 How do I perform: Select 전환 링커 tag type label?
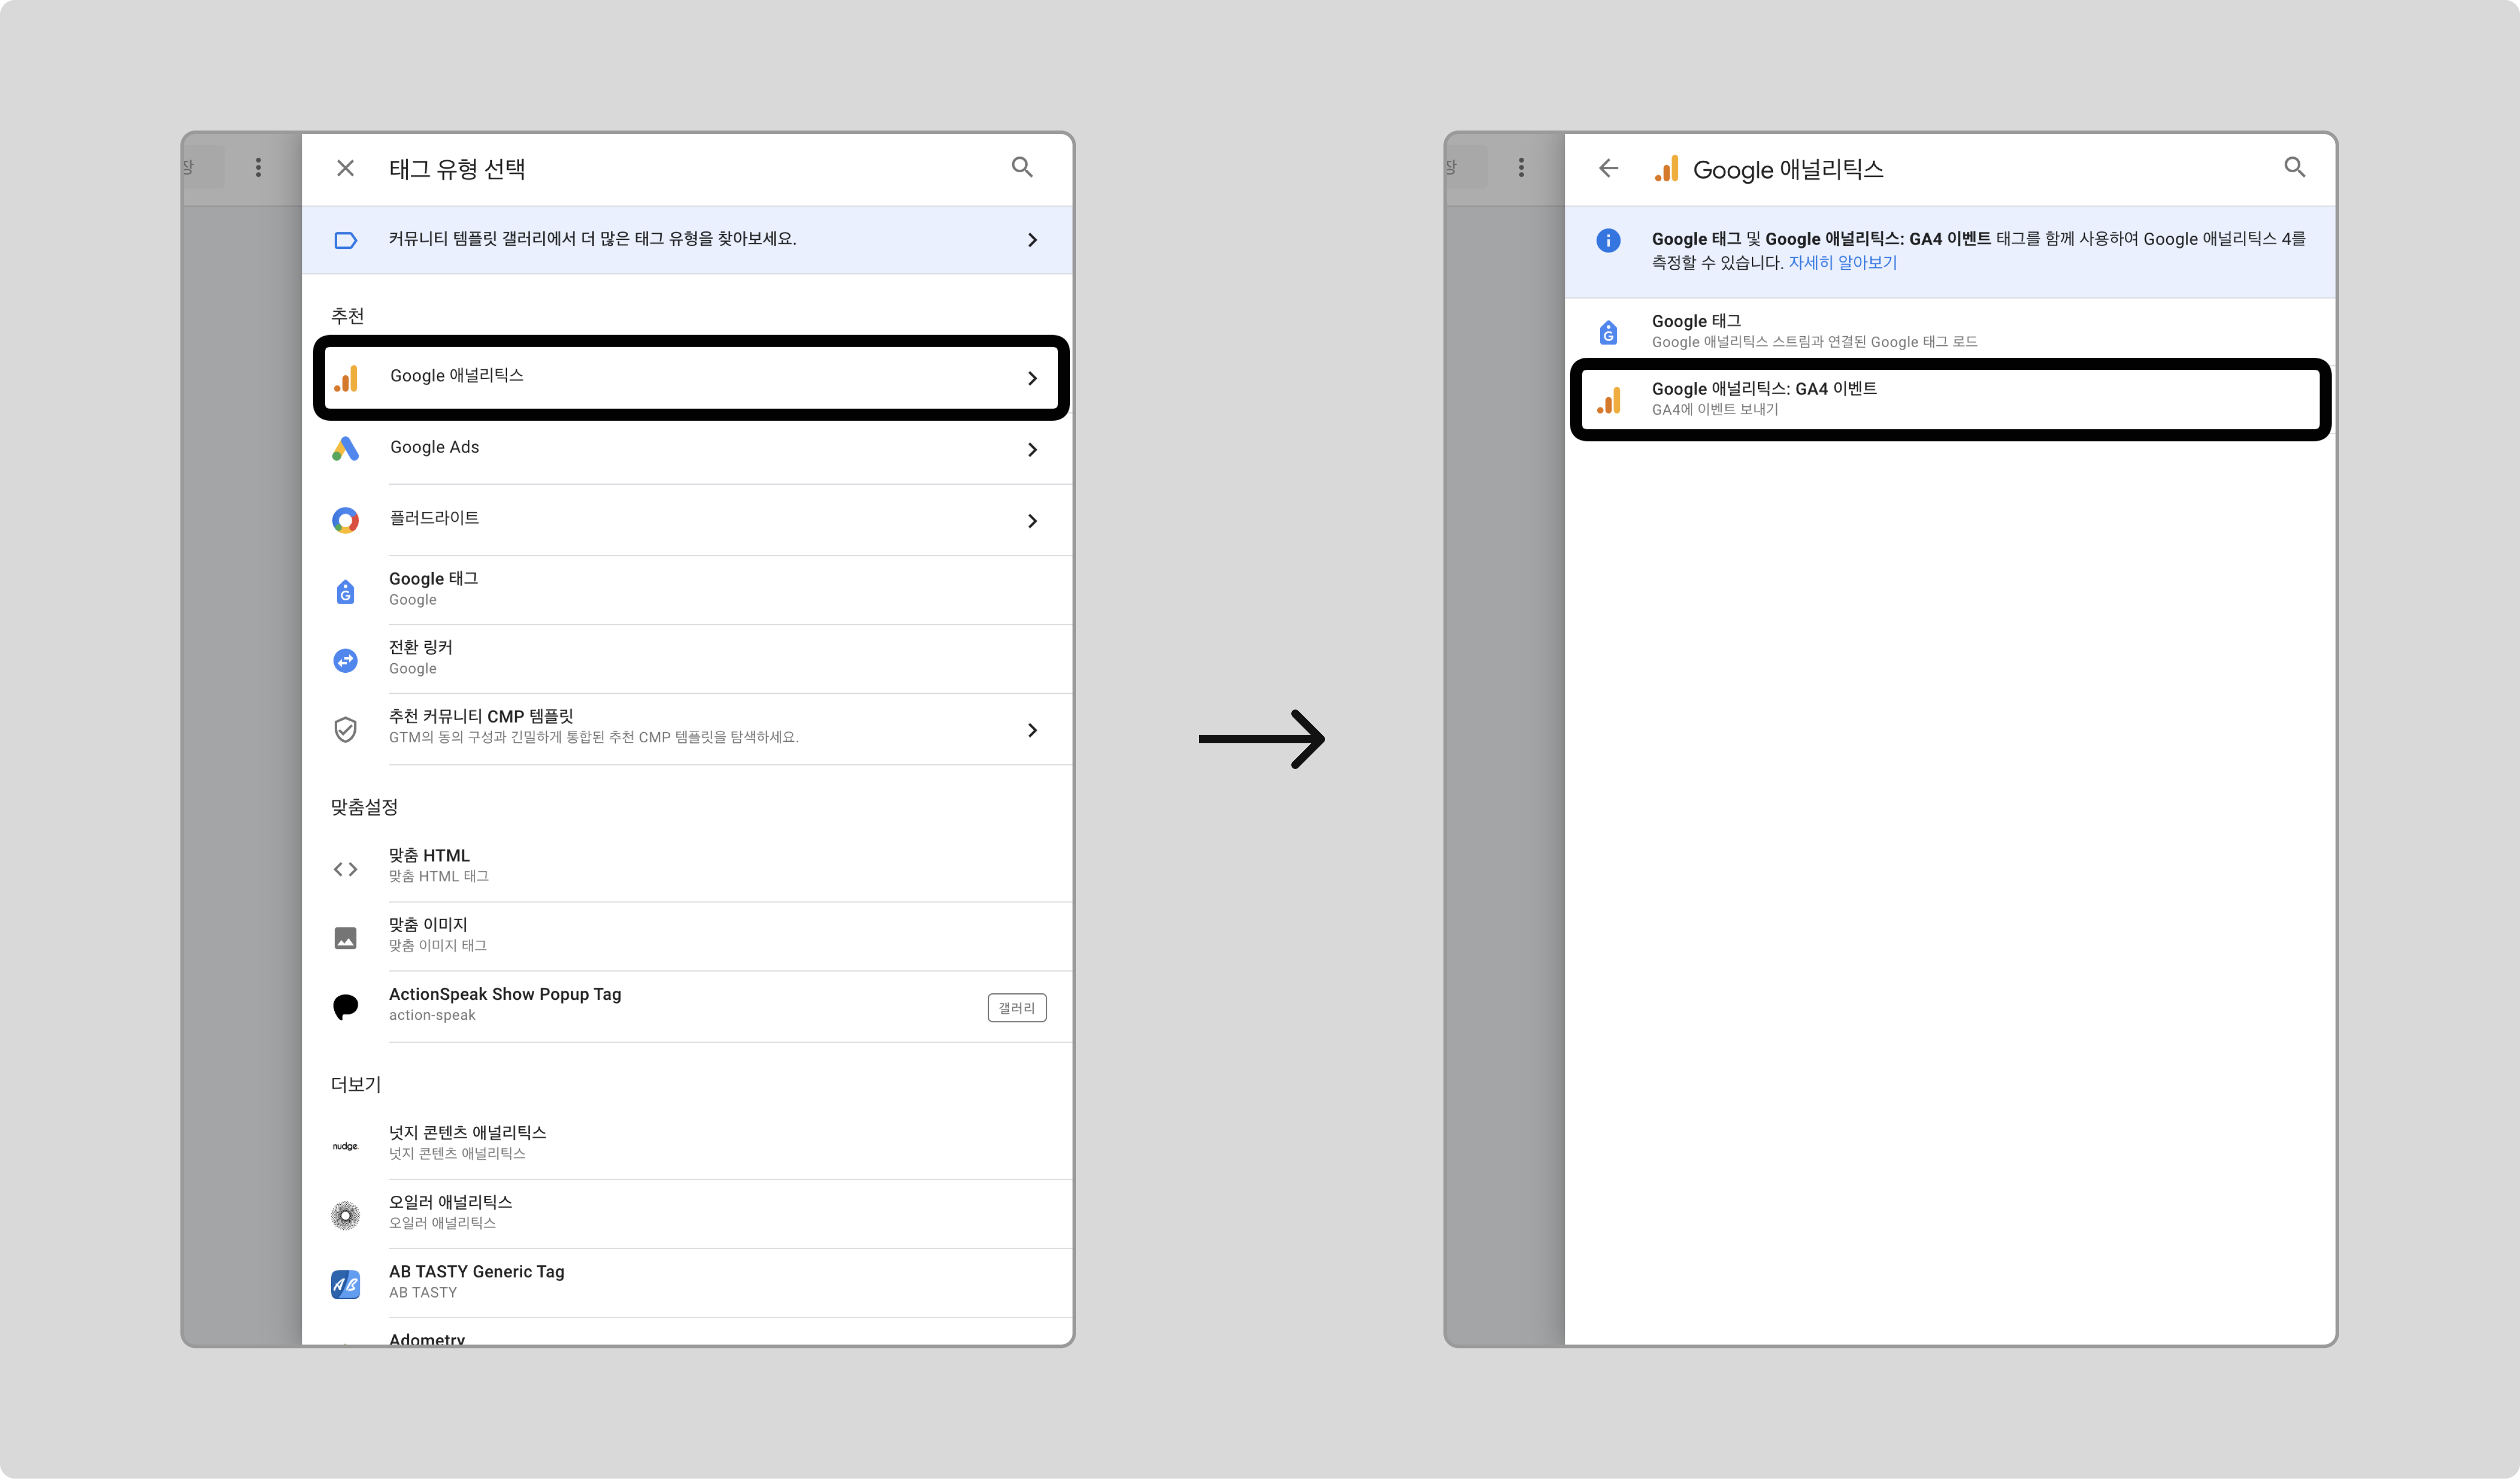point(420,647)
